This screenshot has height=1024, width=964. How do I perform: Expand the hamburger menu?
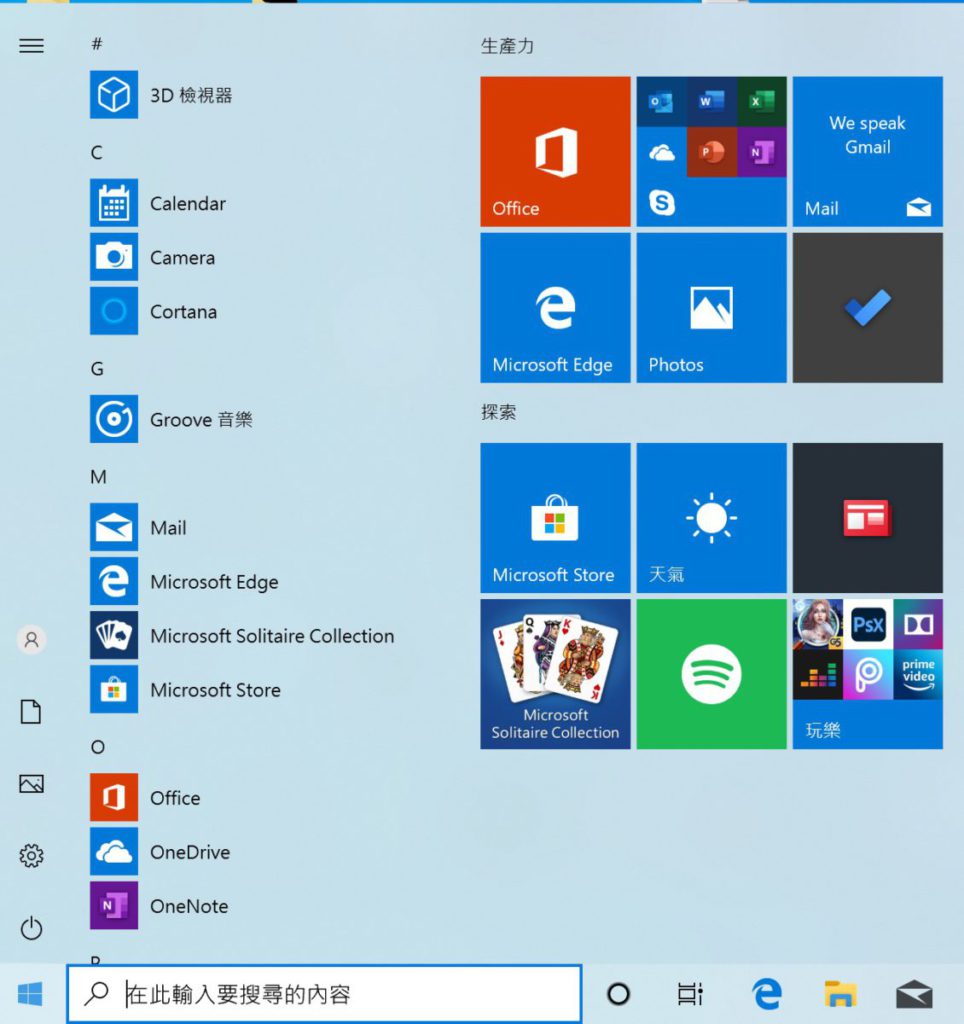point(31,46)
